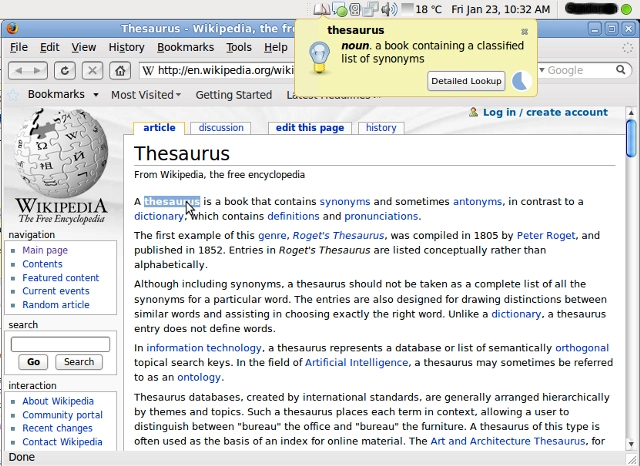Open the definitions link
The height and width of the screenshot is (466, 640).
pos(293,216)
